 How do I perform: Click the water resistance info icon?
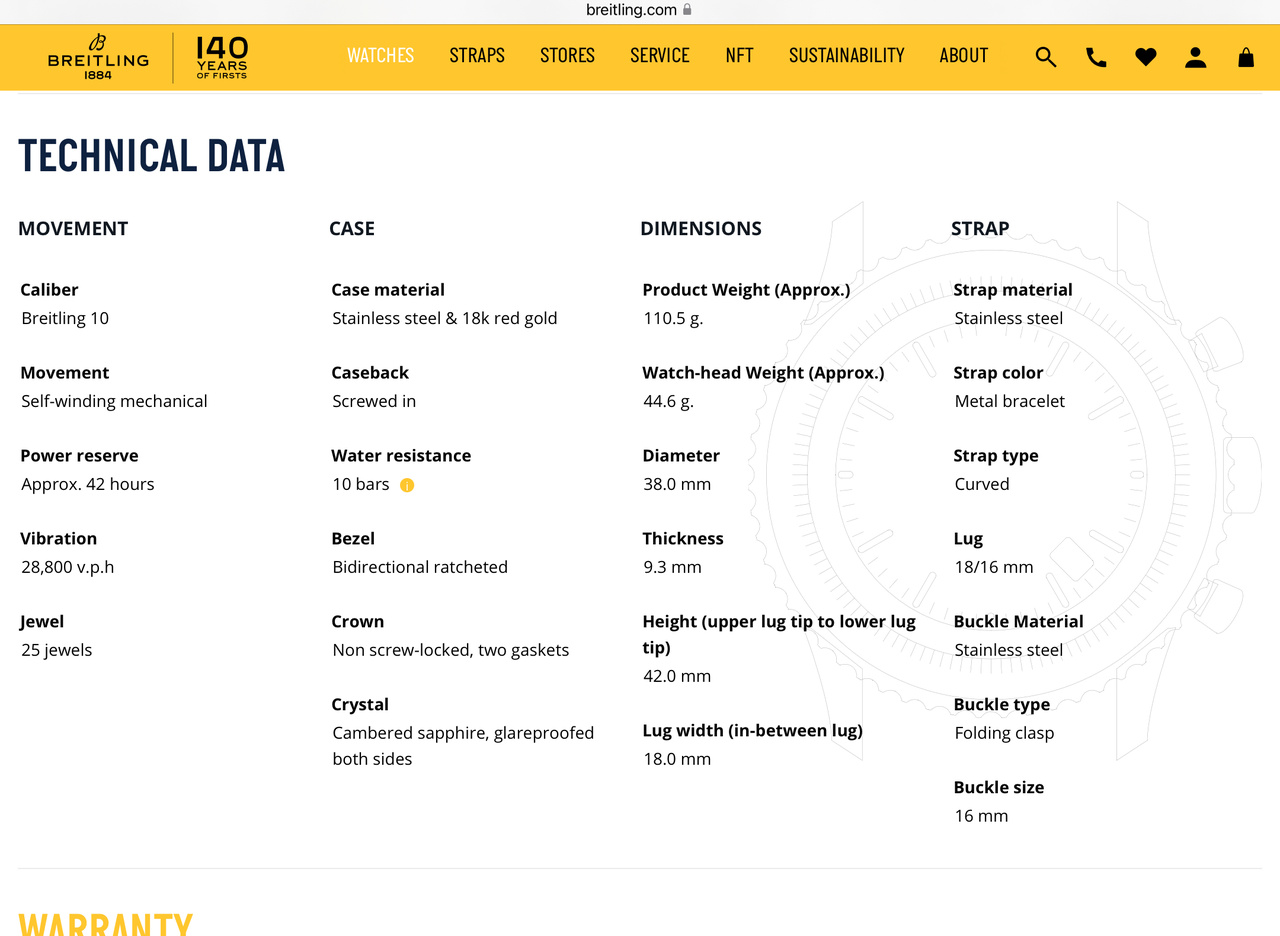tap(407, 485)
